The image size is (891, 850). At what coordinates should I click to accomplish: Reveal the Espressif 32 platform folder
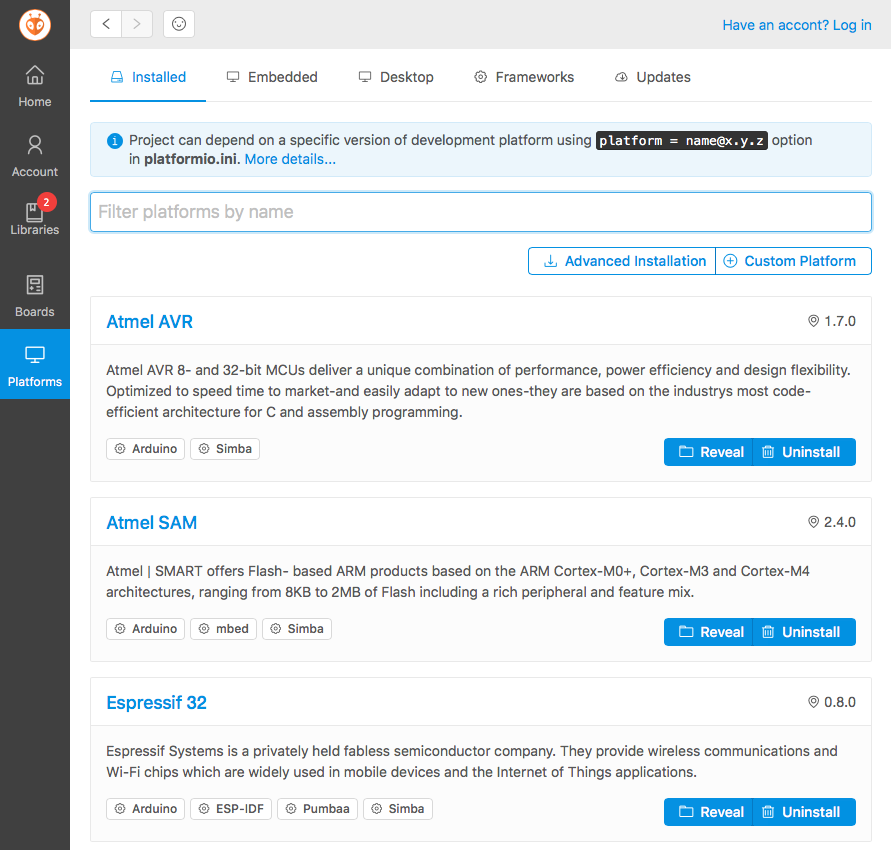point(709,812)
